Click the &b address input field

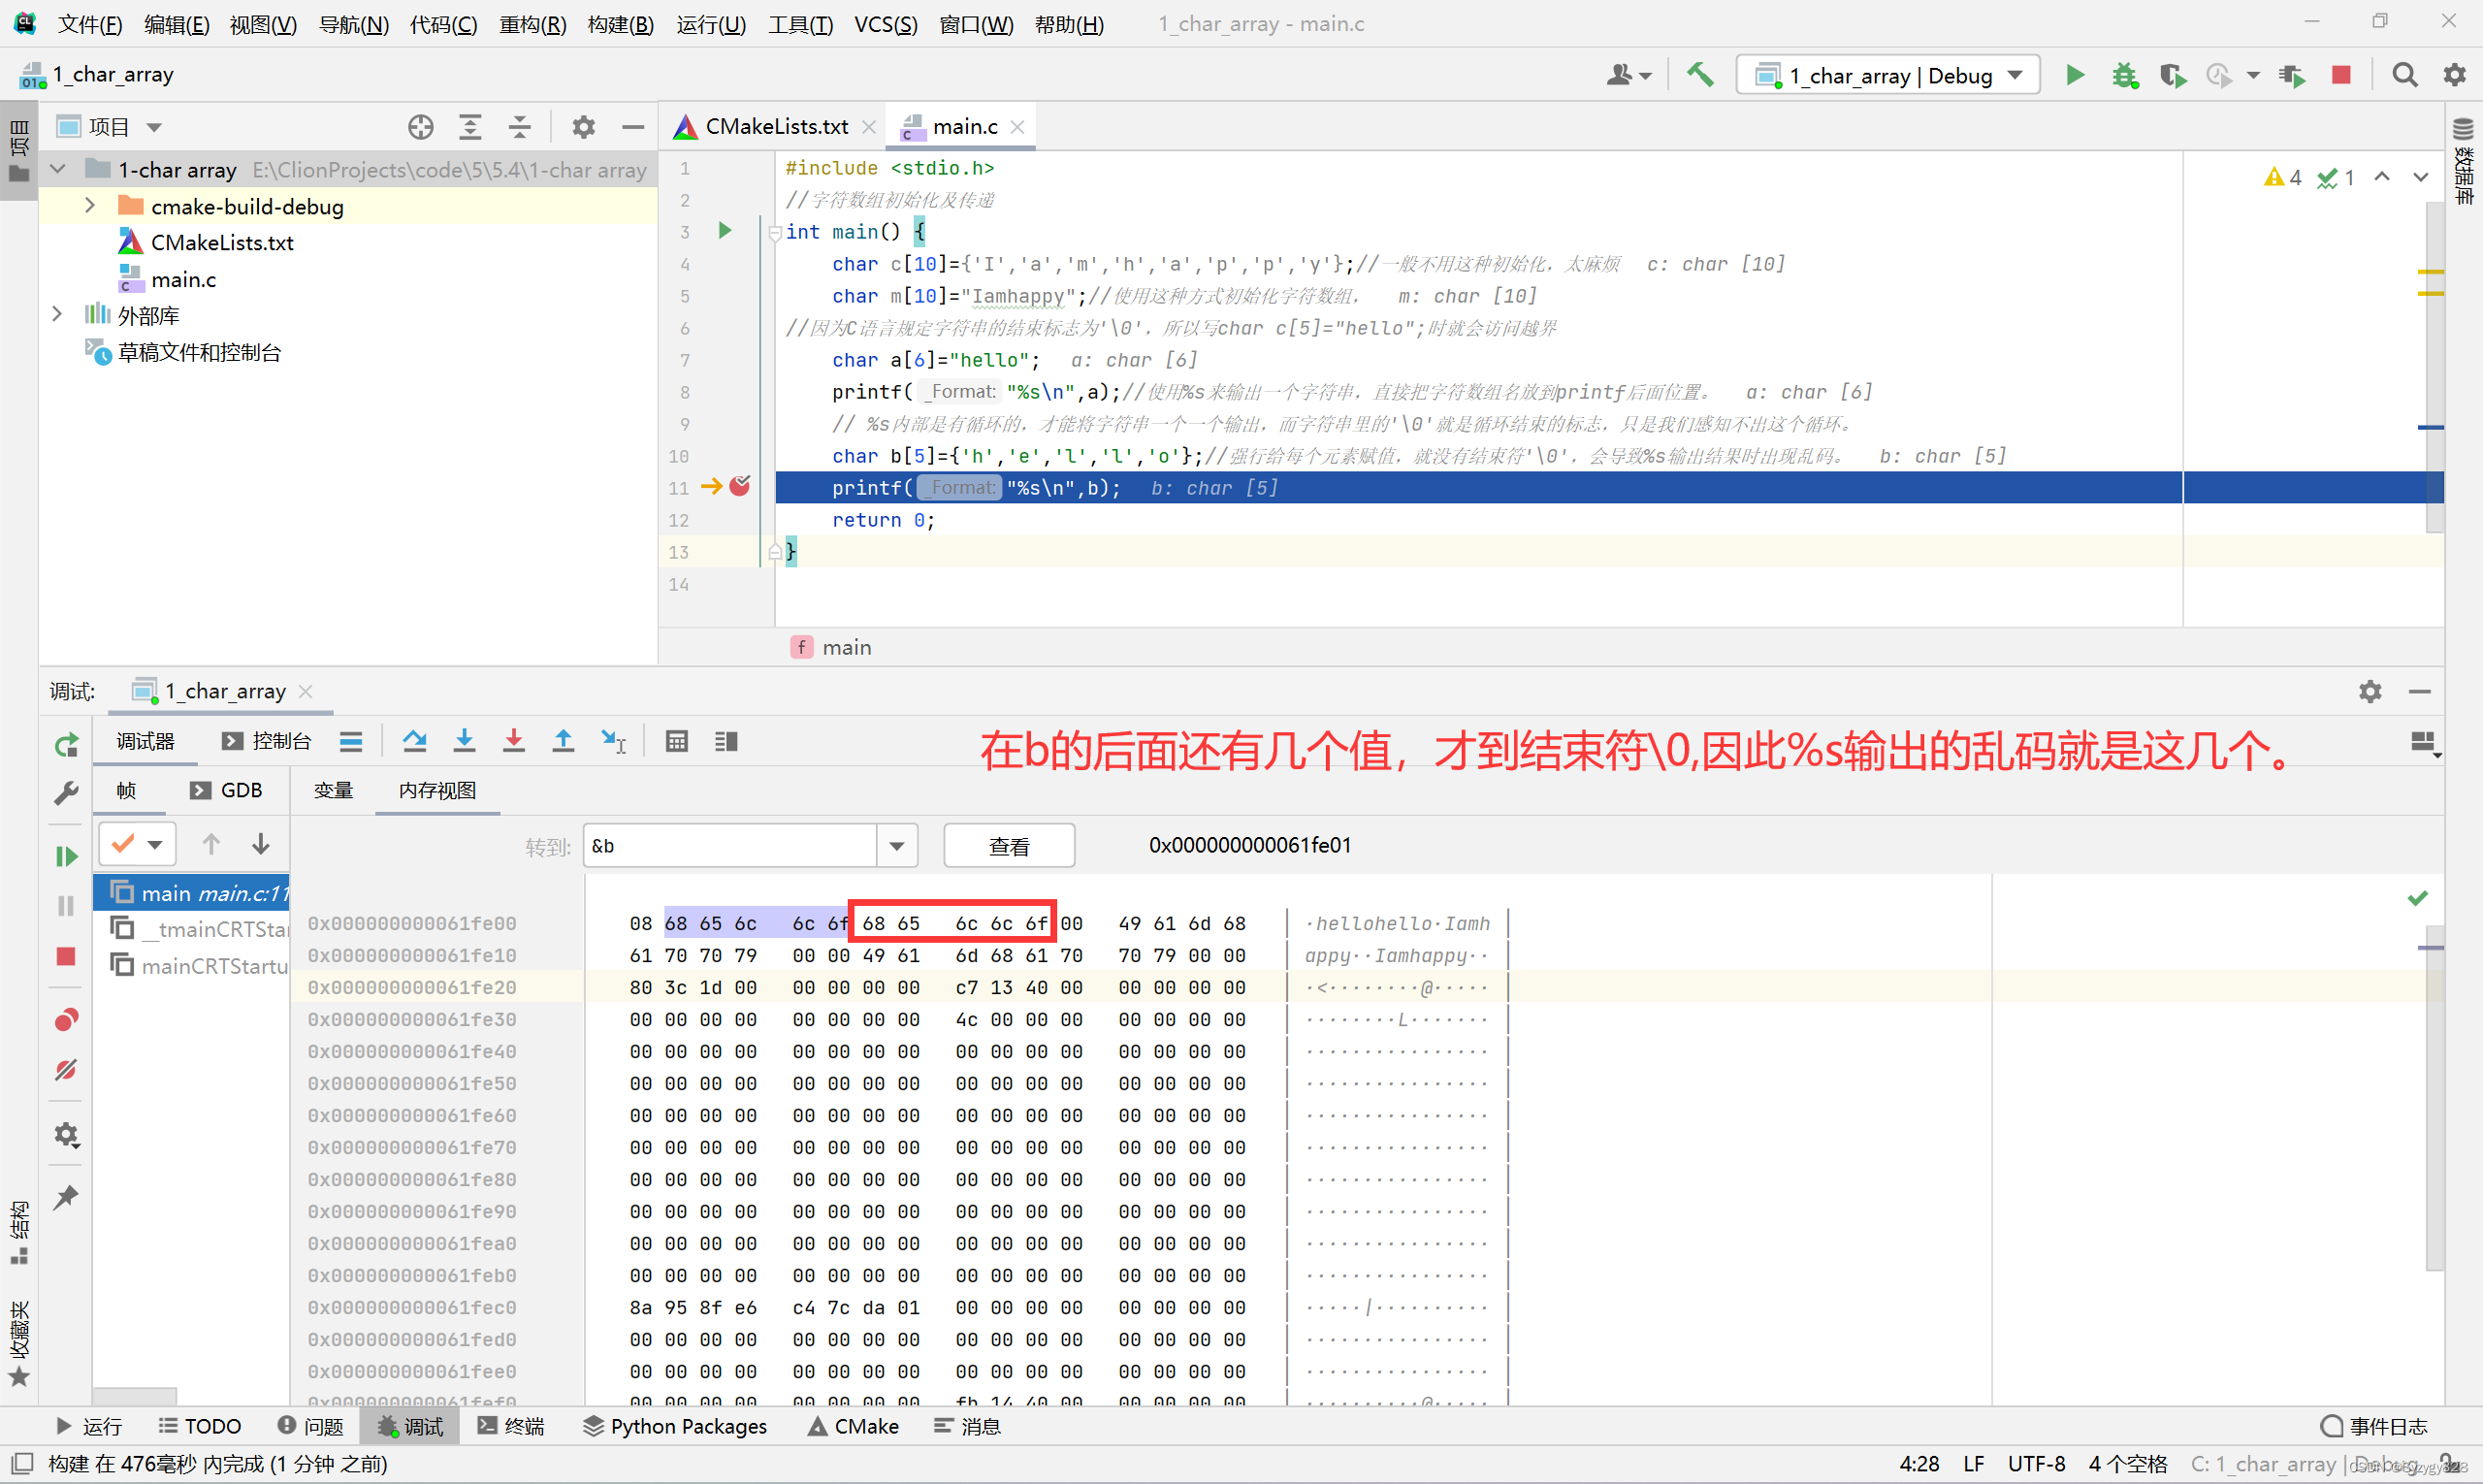731,846
